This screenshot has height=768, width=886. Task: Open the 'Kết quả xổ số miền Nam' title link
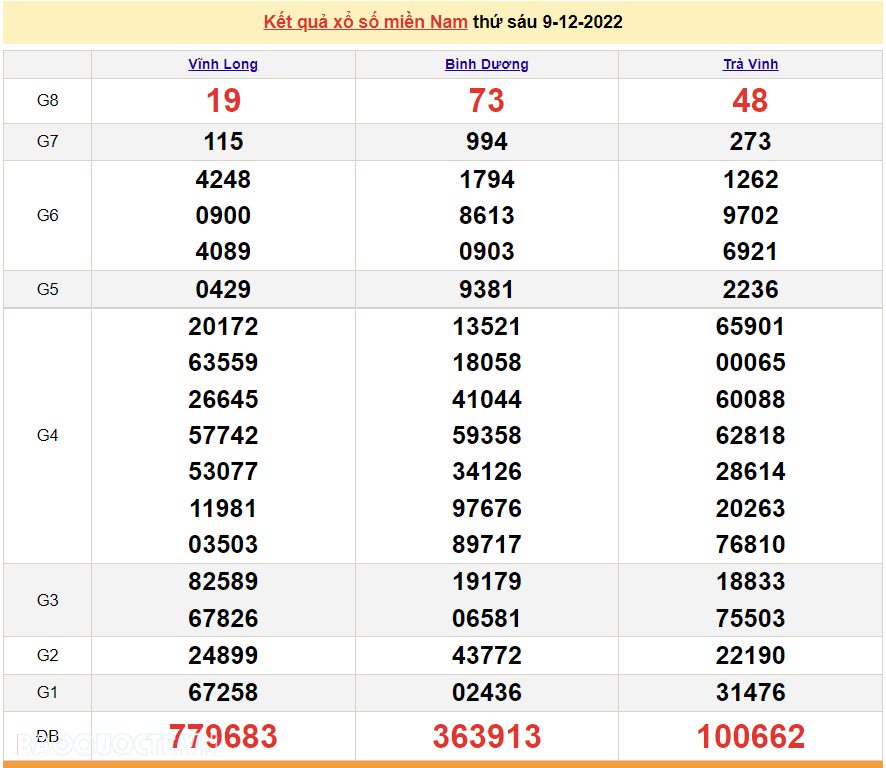coord(365,22)
